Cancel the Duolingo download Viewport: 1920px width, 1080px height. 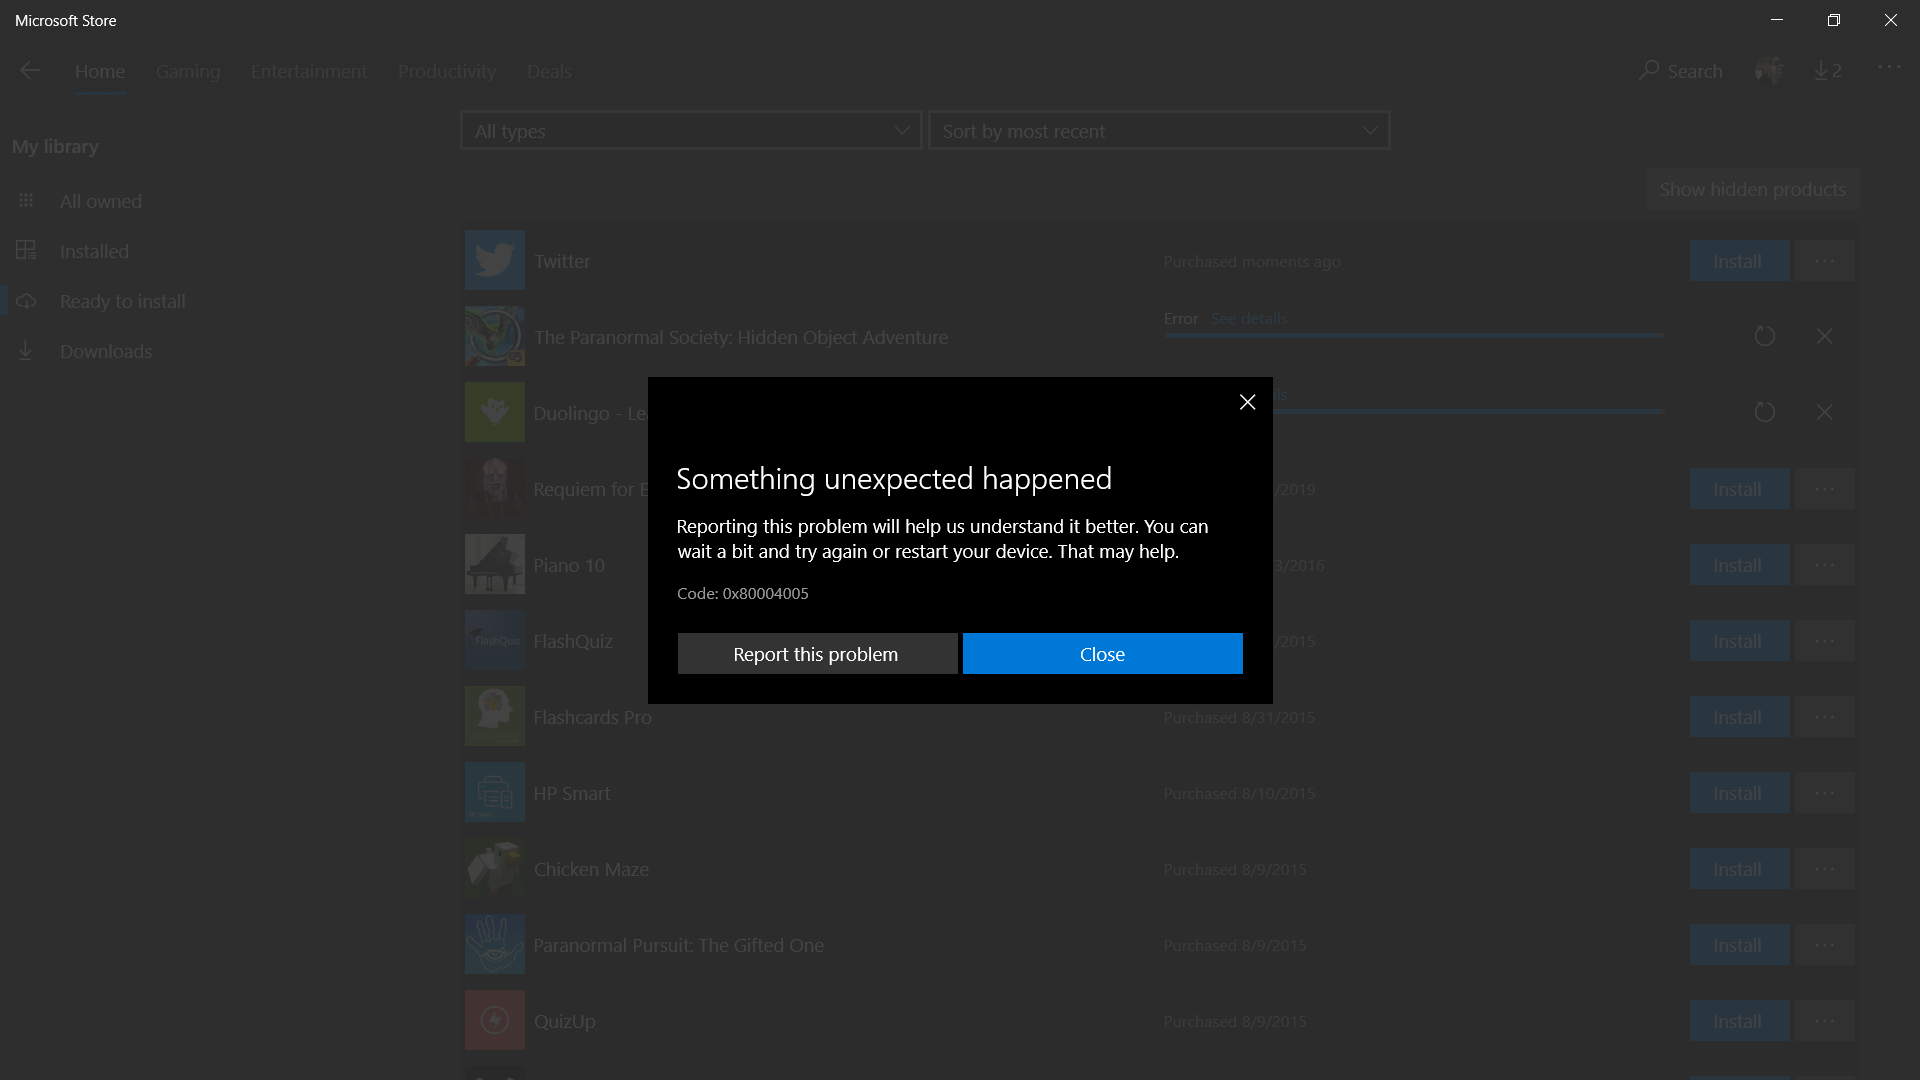click(1825, 412)
